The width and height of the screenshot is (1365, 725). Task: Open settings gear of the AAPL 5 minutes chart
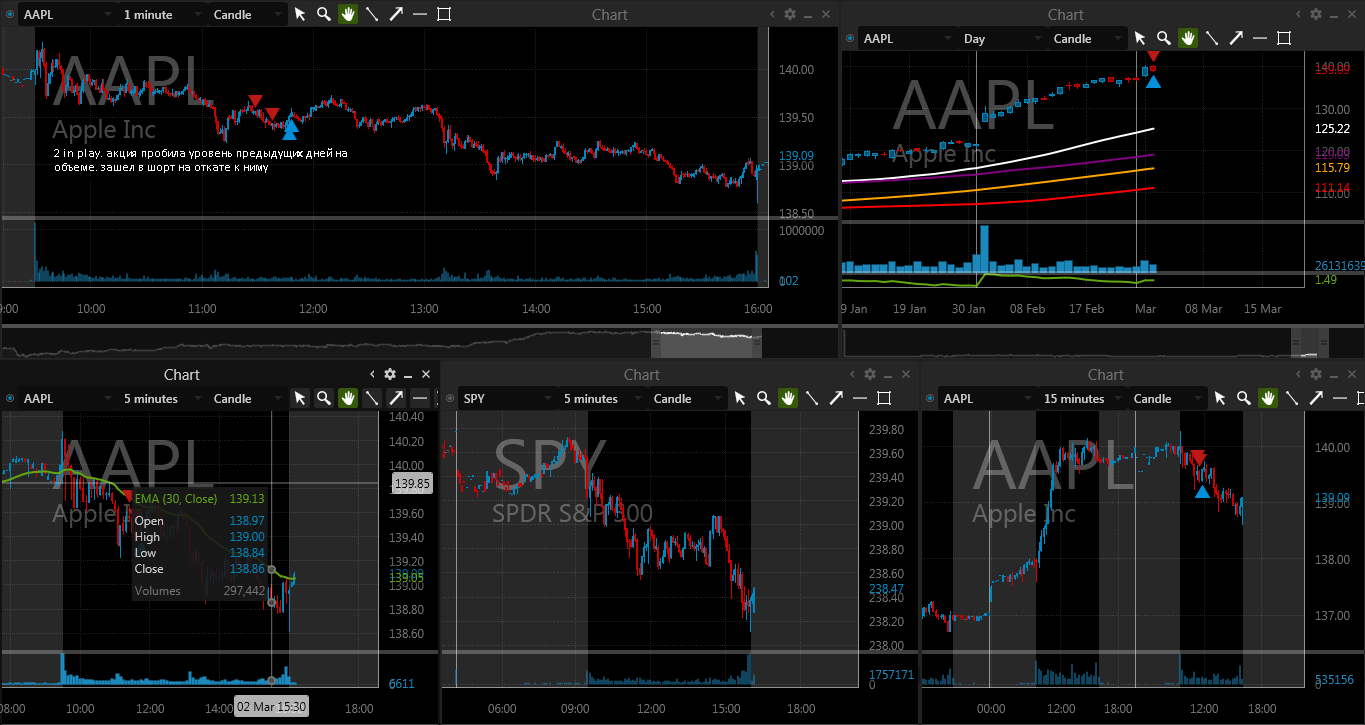[x=390, y=374]
